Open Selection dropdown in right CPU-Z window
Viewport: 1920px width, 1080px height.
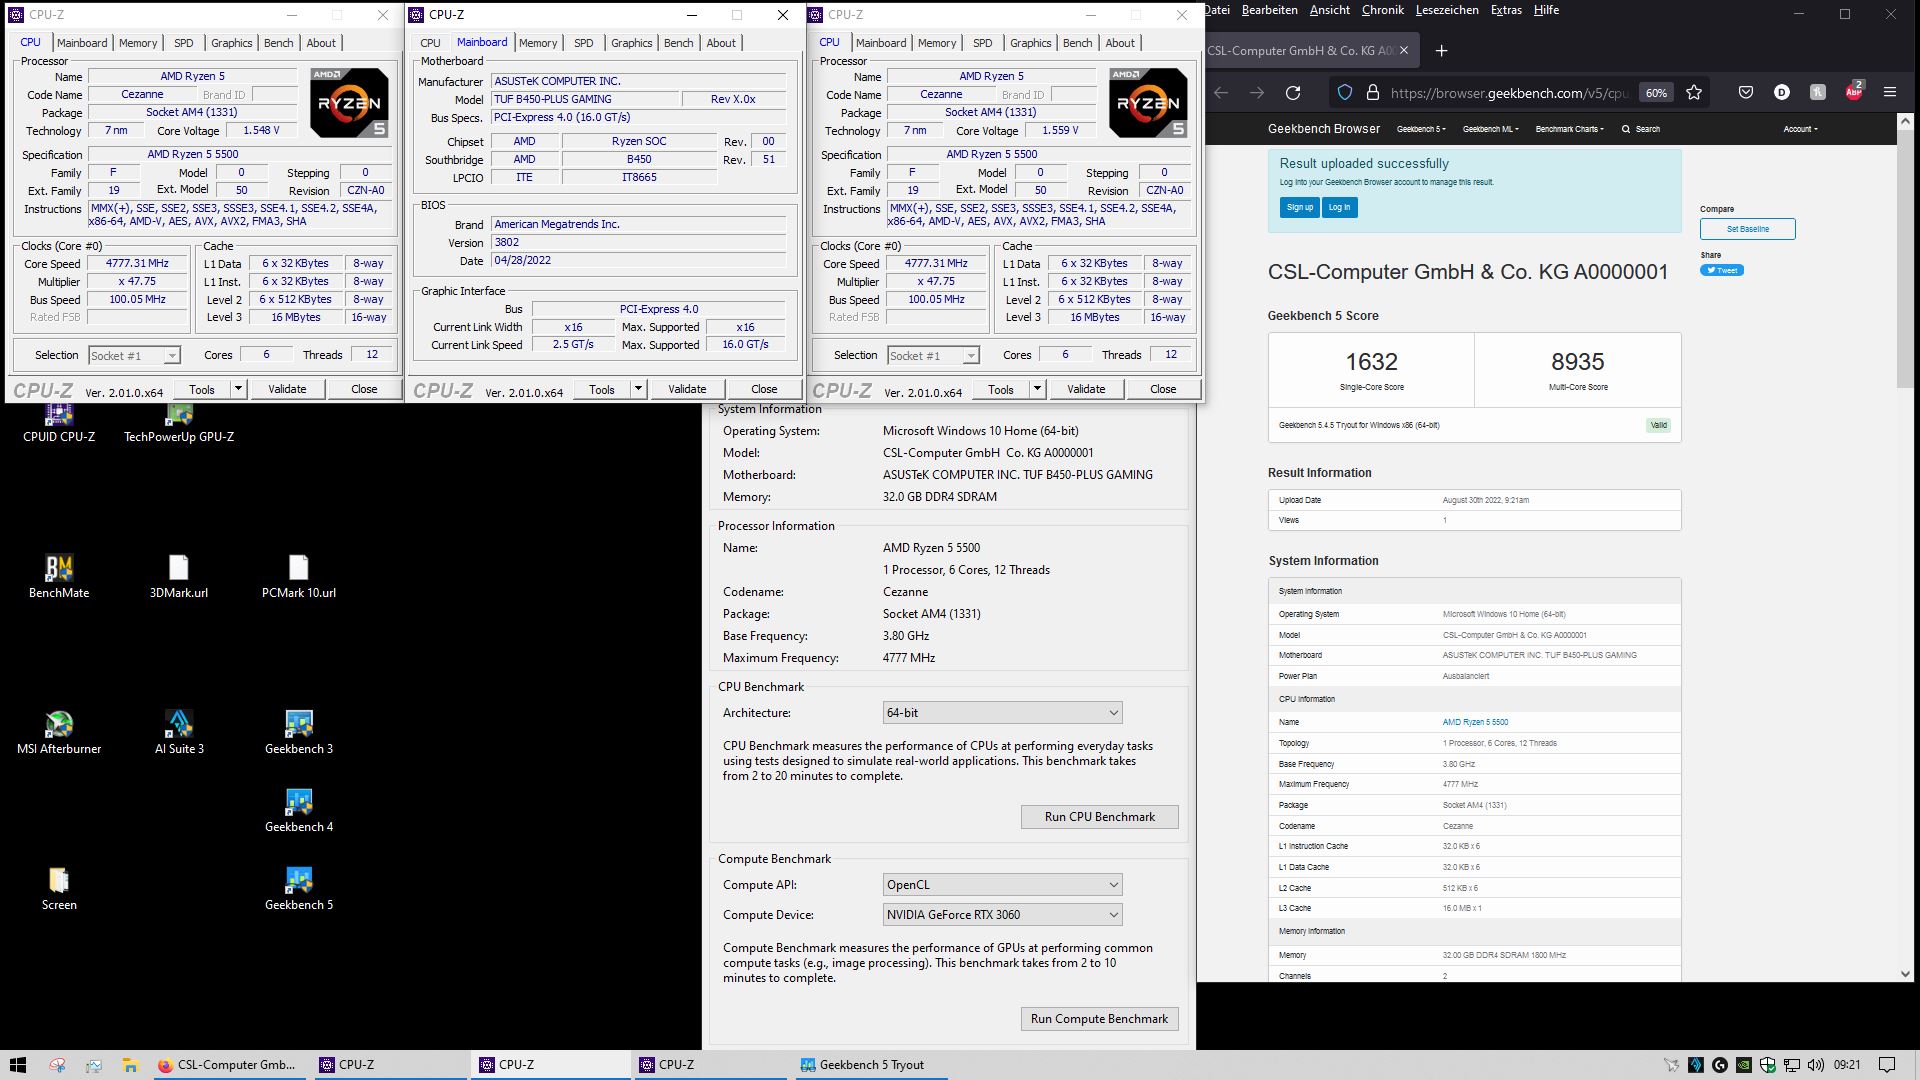tap(932, 356)
